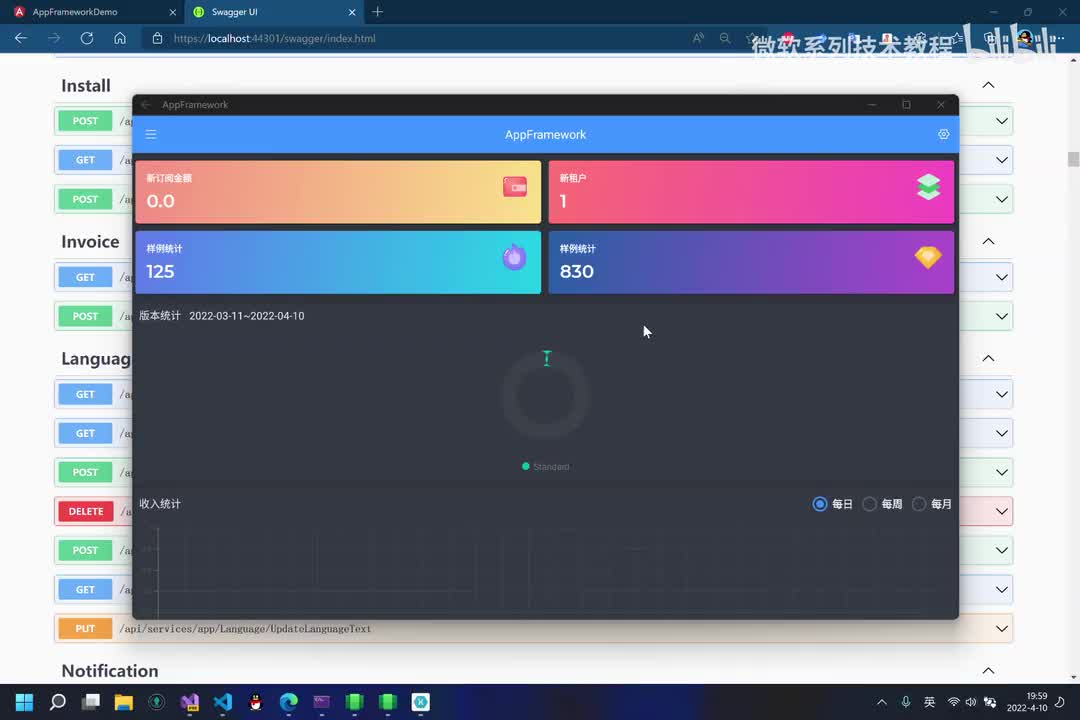Click the 收入统计 heading
Screen dimensions: 1080x720
pyautogui.click(x=160, y=504)
